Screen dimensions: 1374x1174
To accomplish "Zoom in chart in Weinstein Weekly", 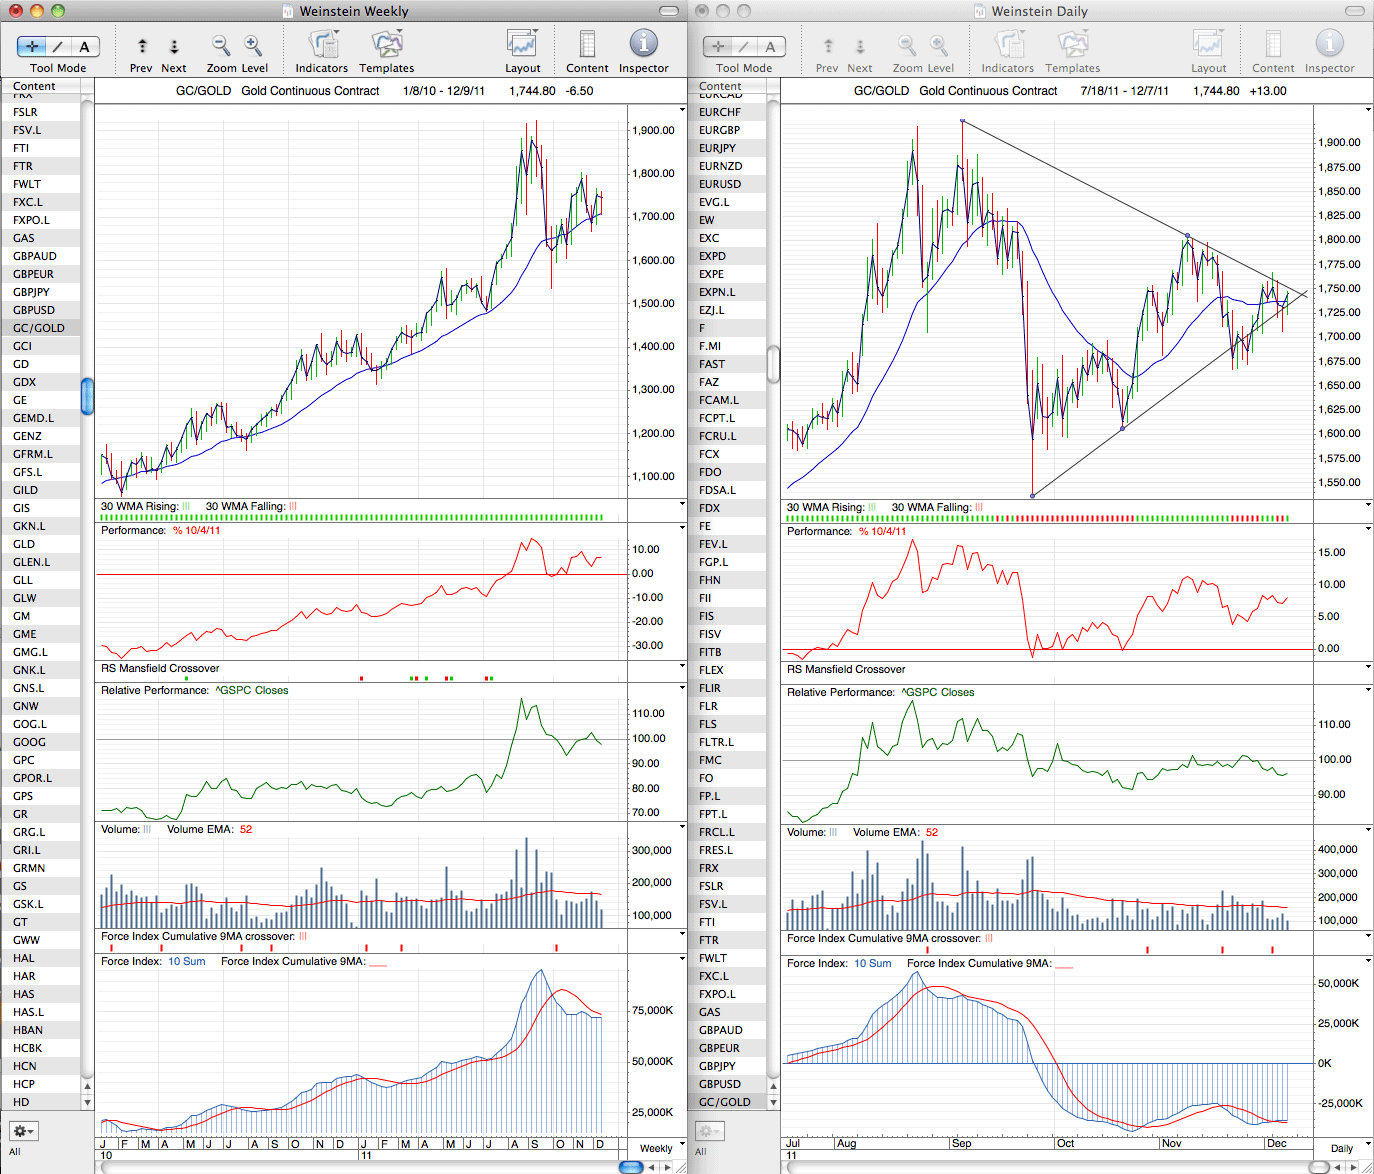I will [253, 46].
